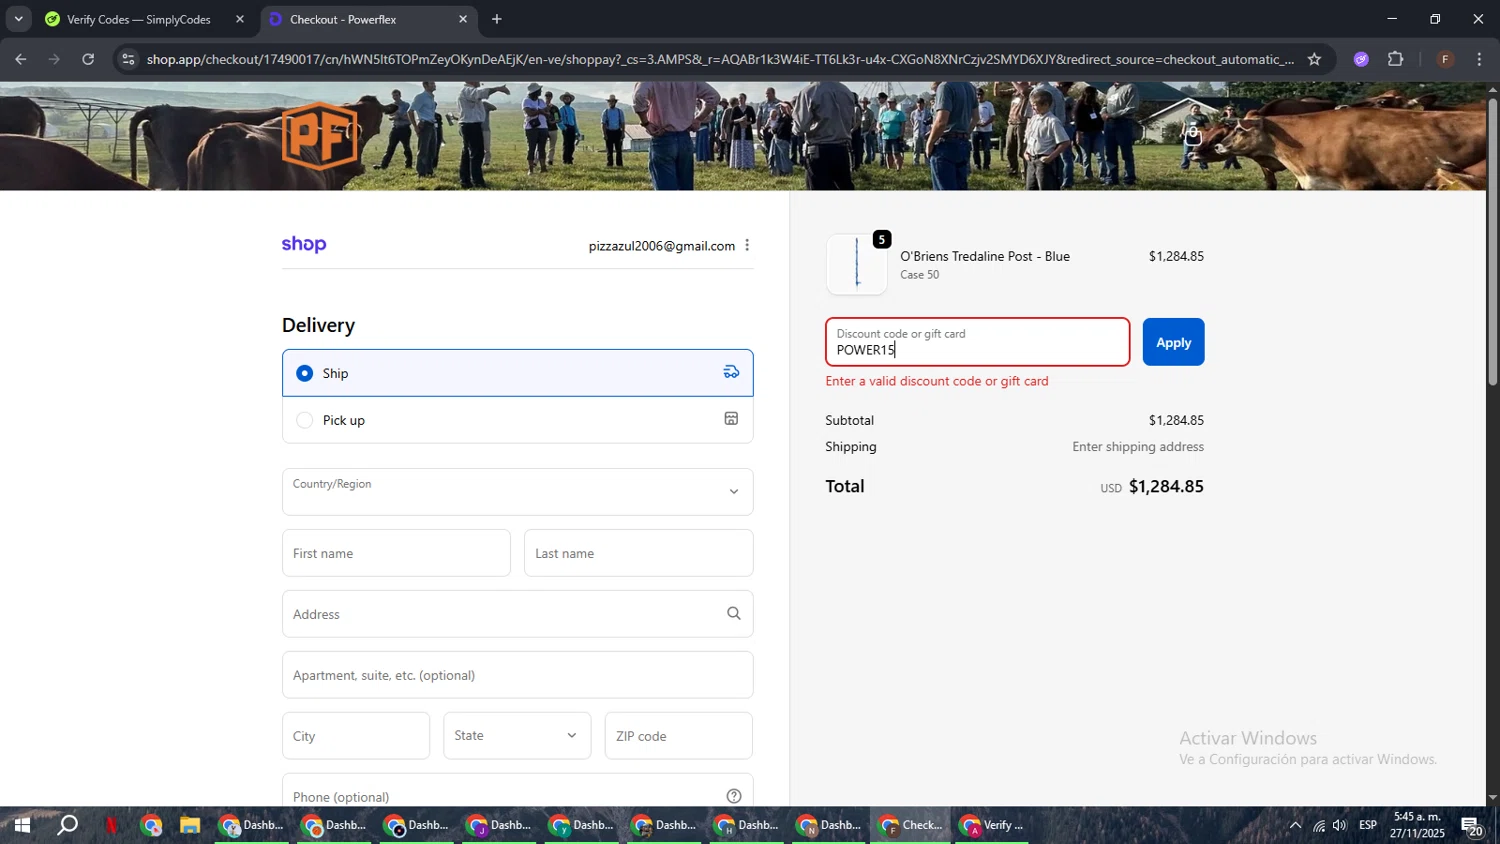Expand the Country/Region dropdown

point(517,492)
